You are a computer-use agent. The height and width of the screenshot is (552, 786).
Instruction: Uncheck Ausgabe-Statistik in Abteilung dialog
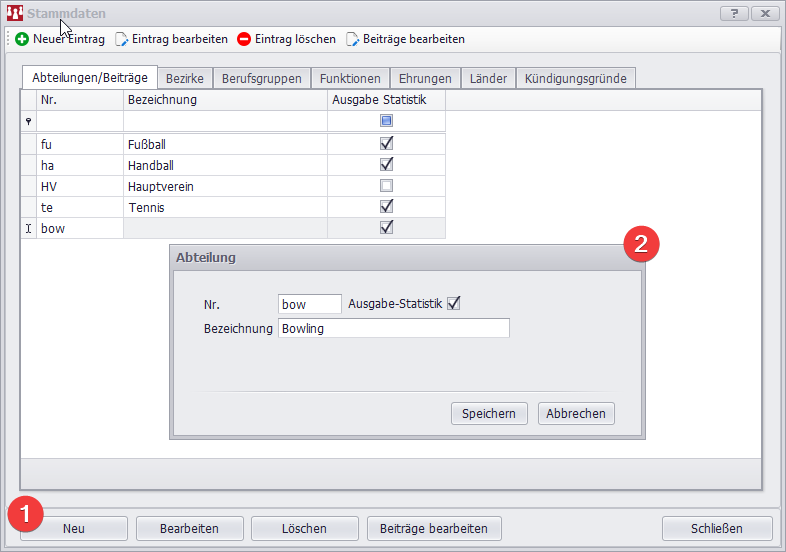[453, 303]
